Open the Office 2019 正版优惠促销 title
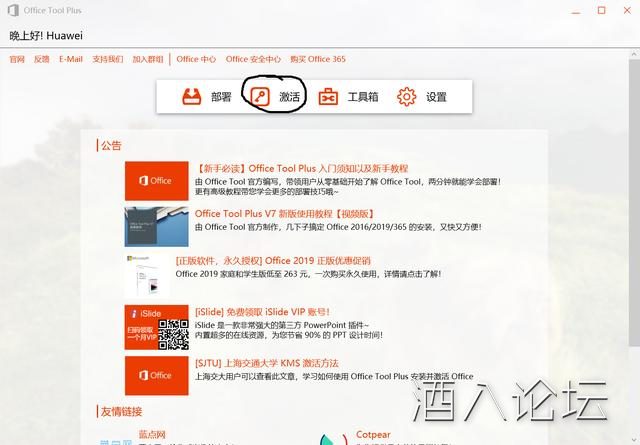 (273, 260)
